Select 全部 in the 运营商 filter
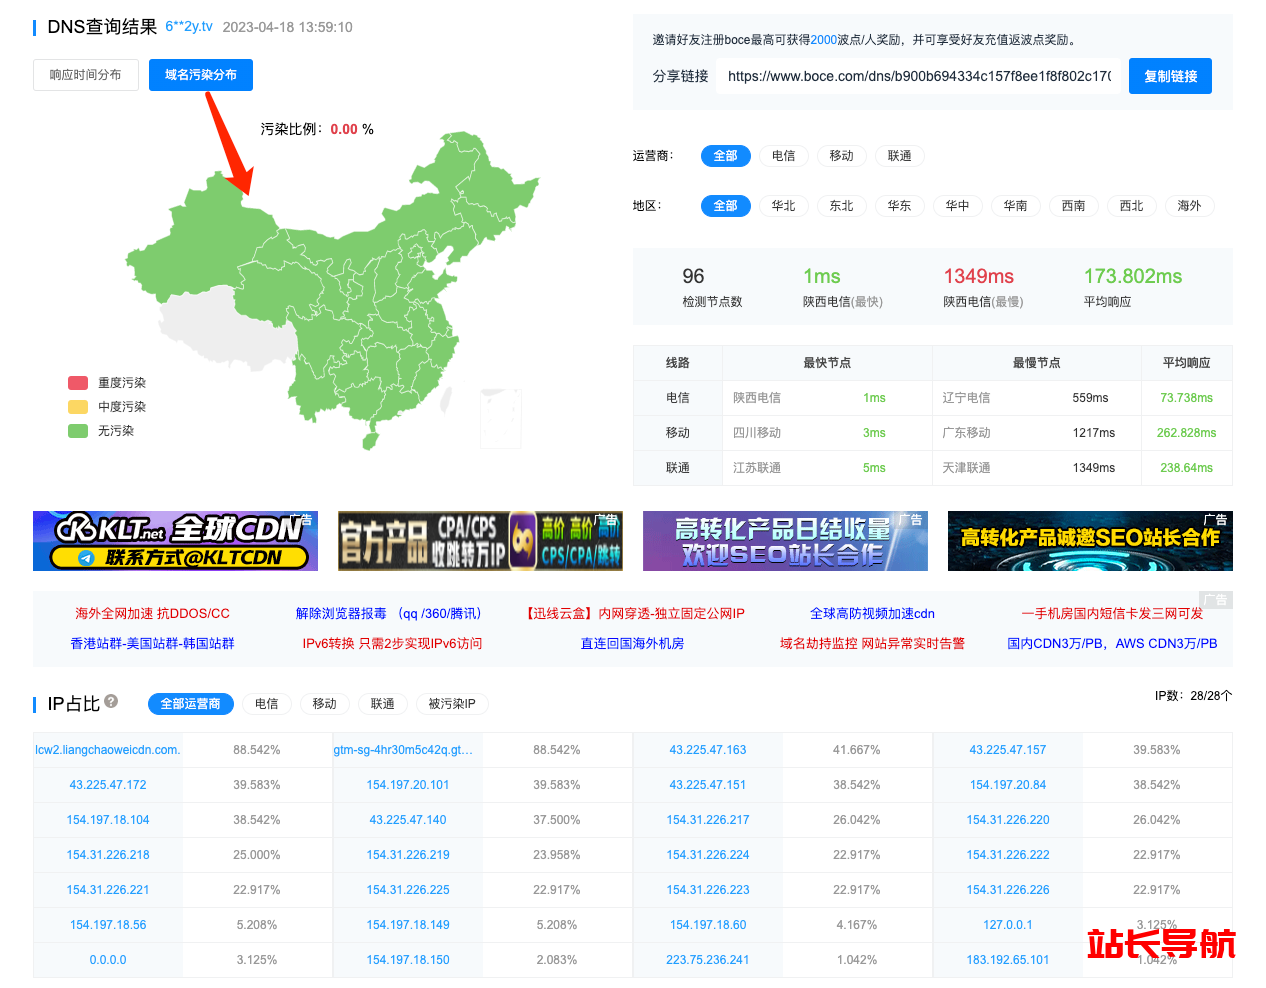This screenshot has height=988, width=1266. [x=726, y=156]
